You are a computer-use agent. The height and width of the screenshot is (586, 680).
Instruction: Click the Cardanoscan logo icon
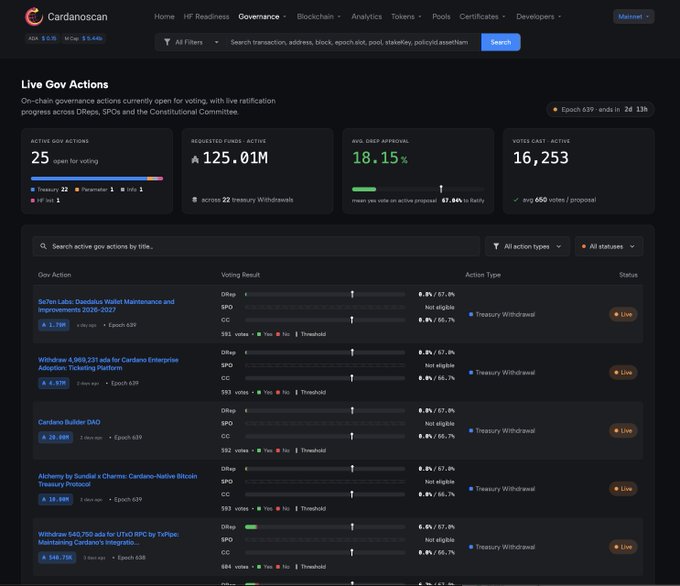[x=33, y=17]
